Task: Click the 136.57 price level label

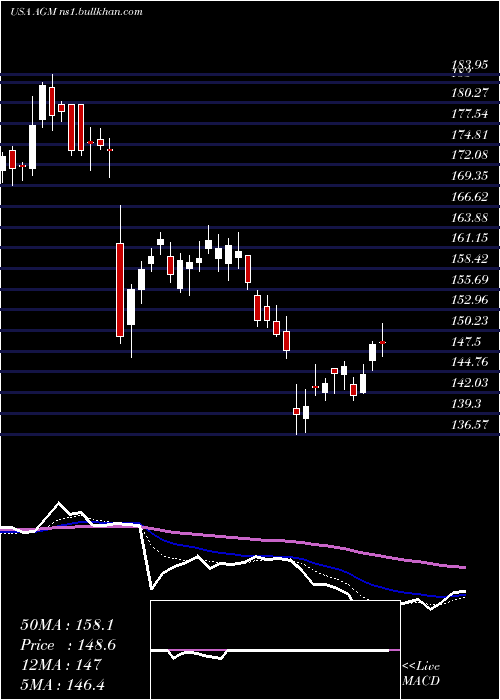Action: [x=469, y=425]
